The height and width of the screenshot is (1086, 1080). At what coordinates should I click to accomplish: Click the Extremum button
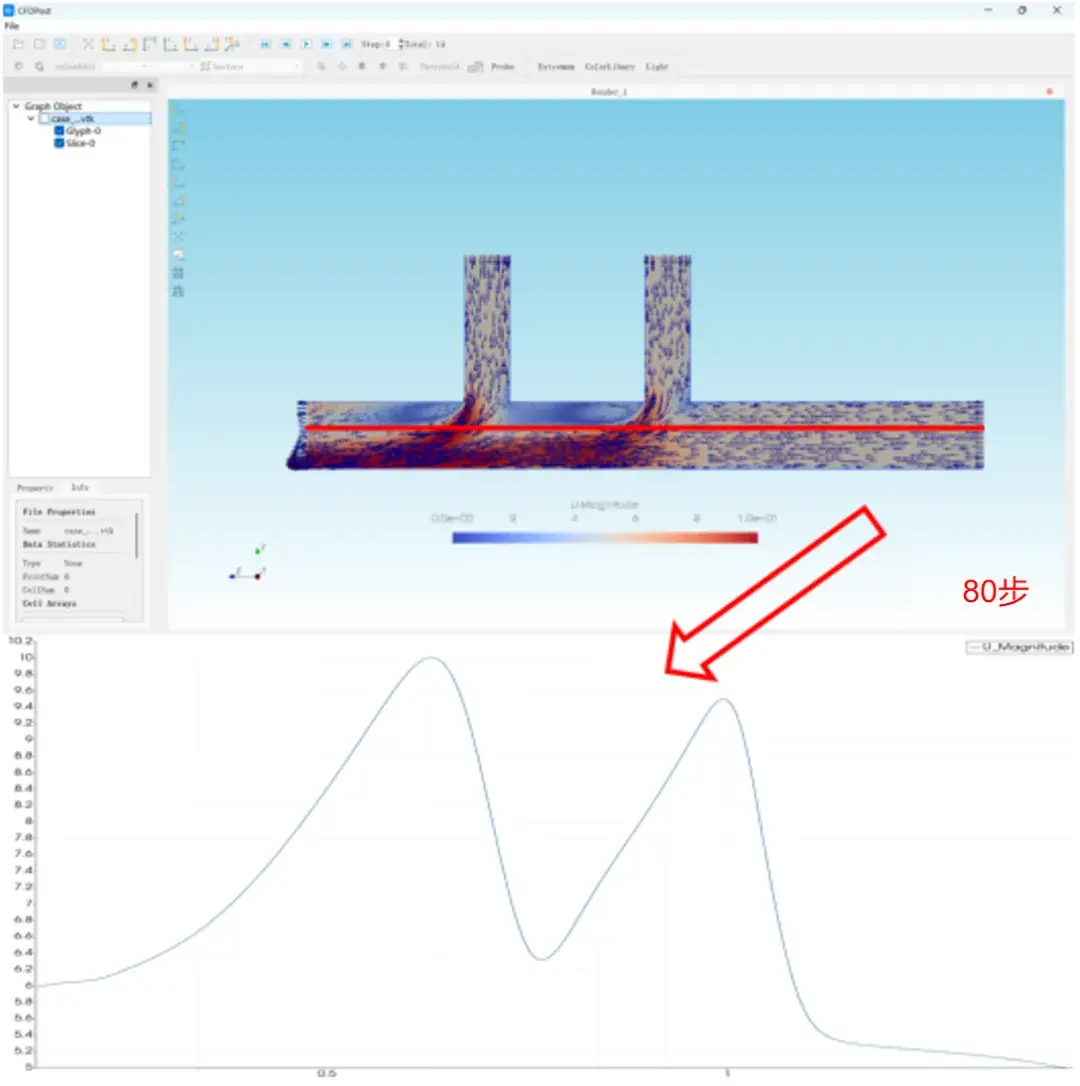[556, 66]
